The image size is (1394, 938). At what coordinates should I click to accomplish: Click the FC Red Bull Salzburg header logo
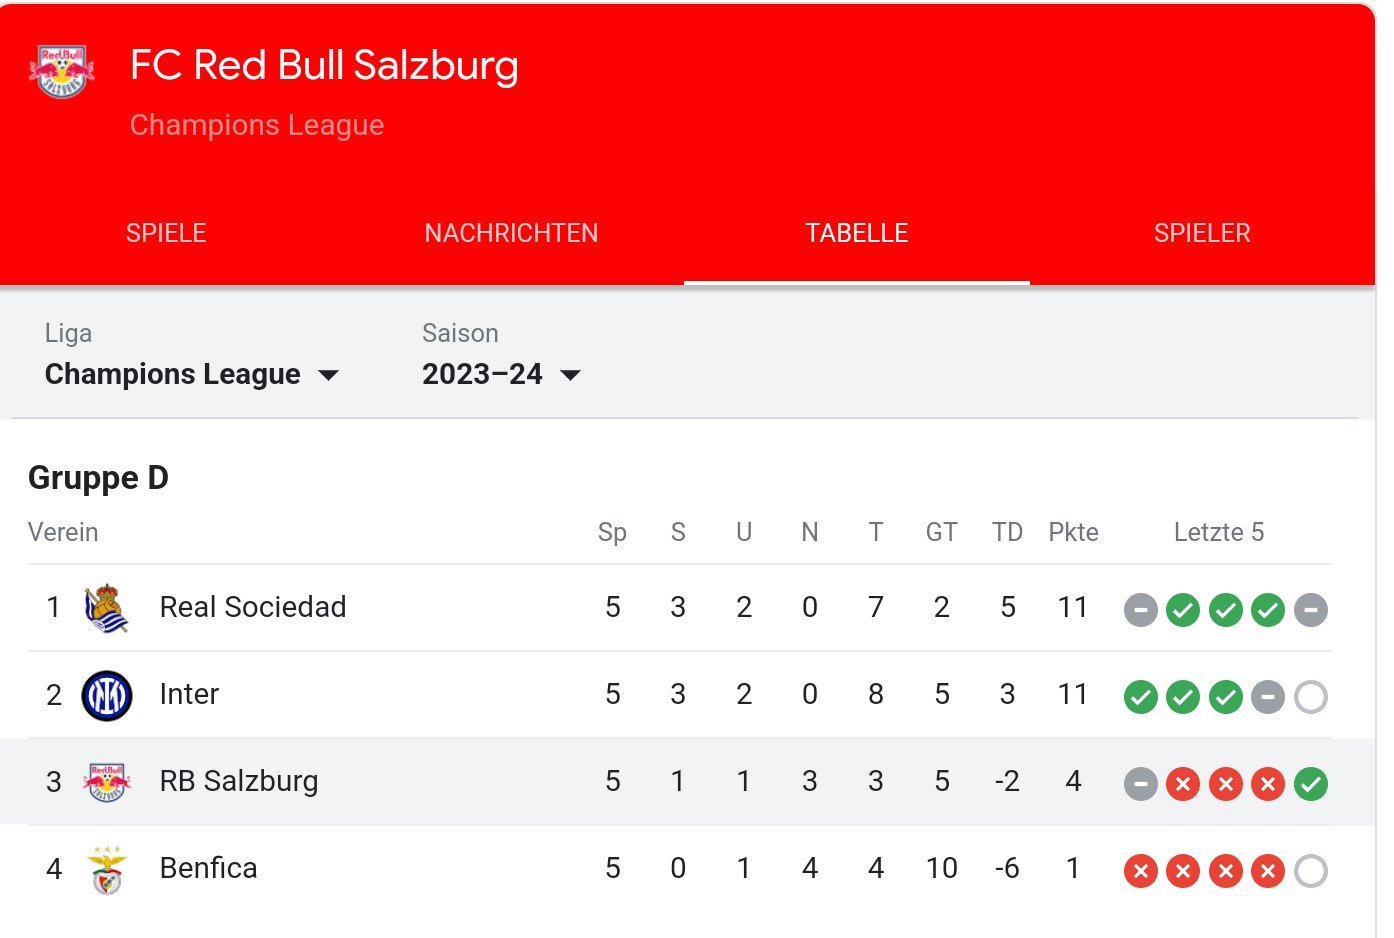tap(62, 71)
